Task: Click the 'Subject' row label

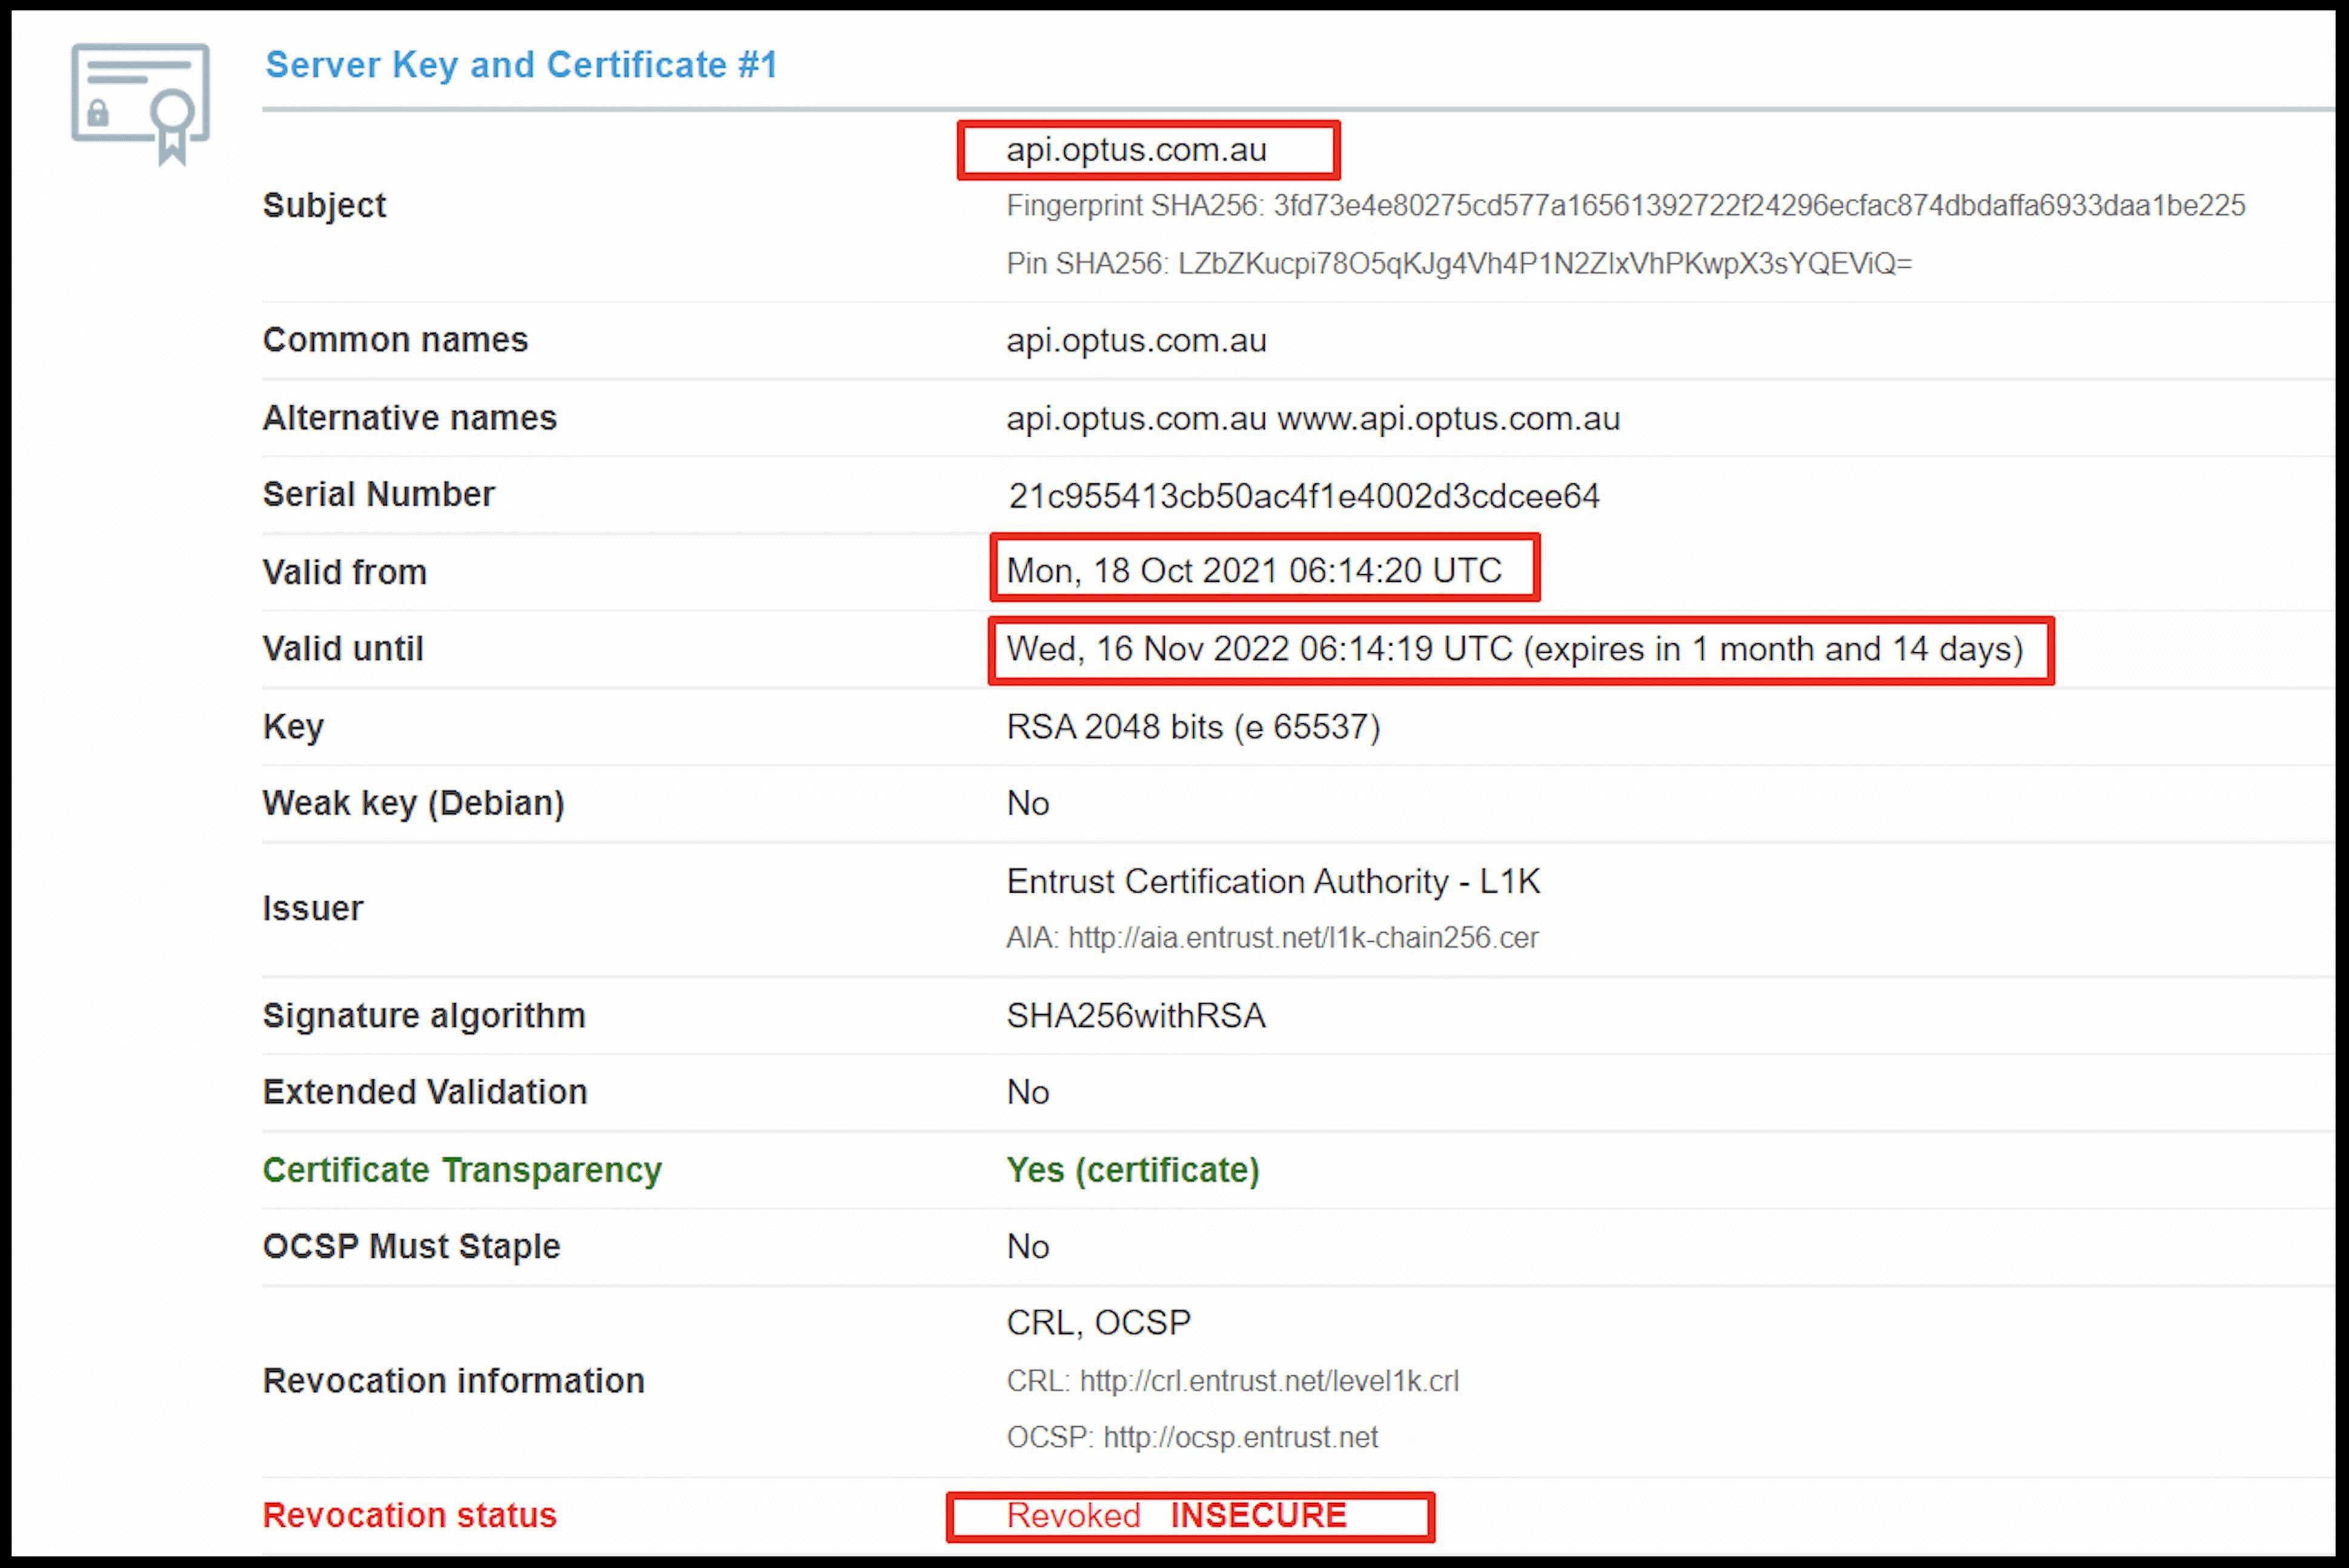Action: (x=324, y=206)
